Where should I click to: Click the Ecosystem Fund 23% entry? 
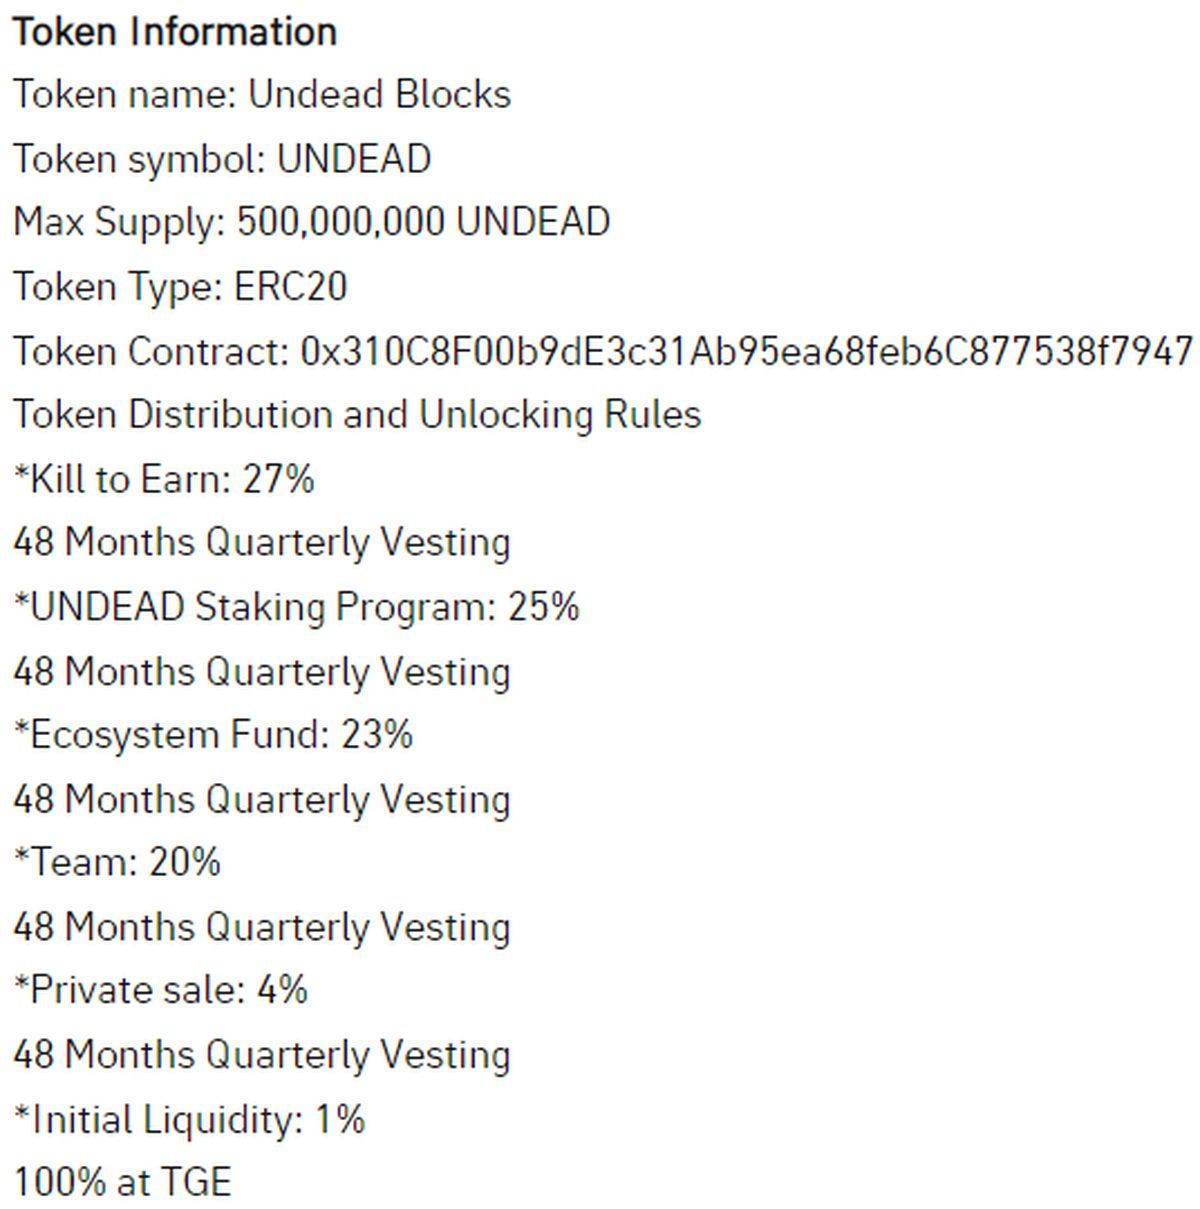[x=213, y=735]
